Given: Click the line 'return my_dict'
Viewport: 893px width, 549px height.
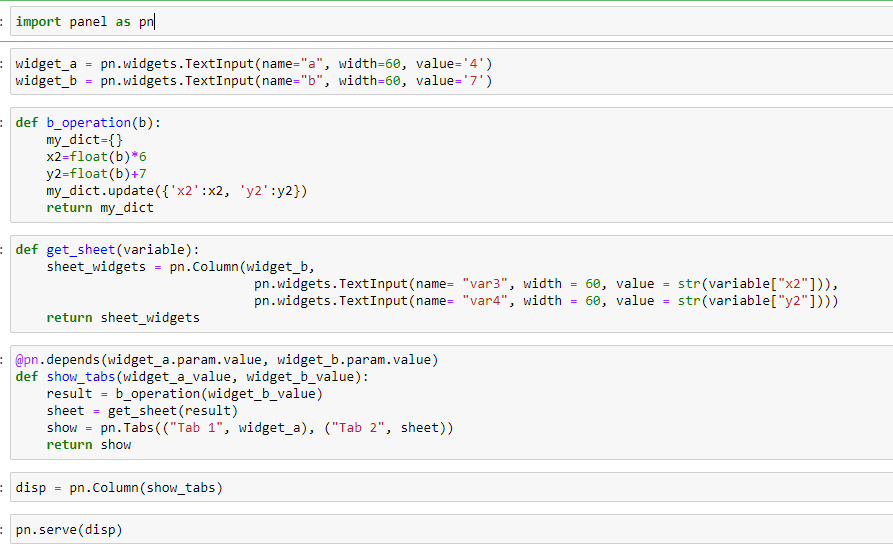Looking at the screenshot, I should pos(100,208).
